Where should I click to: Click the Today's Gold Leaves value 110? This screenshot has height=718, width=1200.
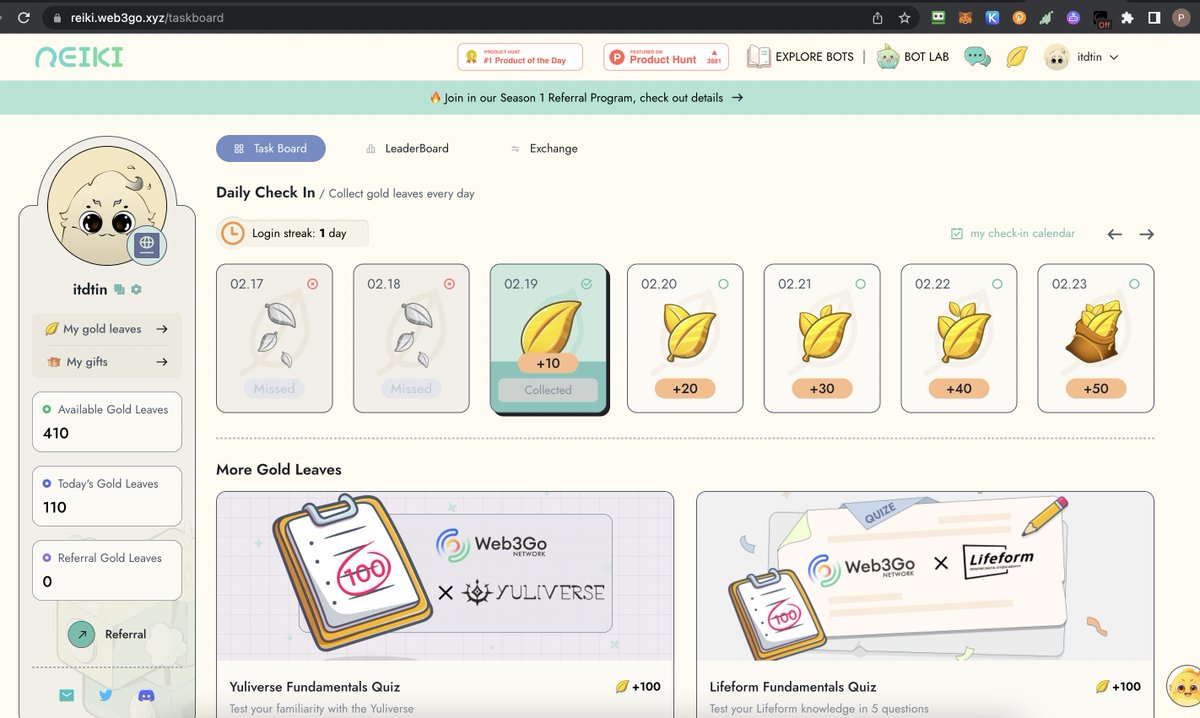pos(55,507)
